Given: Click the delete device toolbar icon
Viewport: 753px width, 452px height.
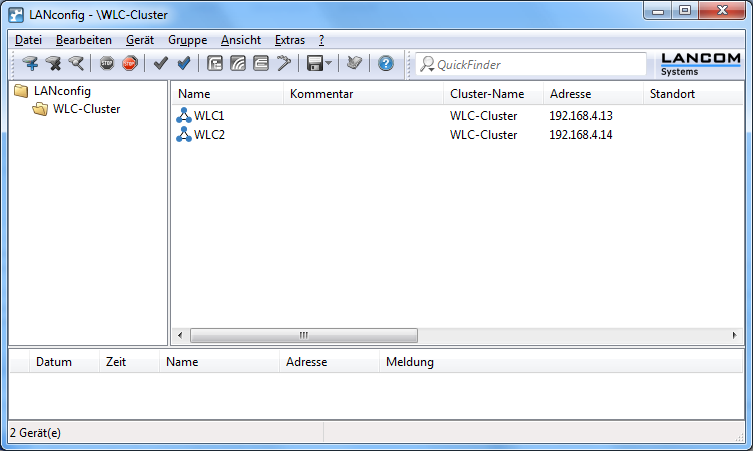Looking at the screenshot, I should coord(53,64).
